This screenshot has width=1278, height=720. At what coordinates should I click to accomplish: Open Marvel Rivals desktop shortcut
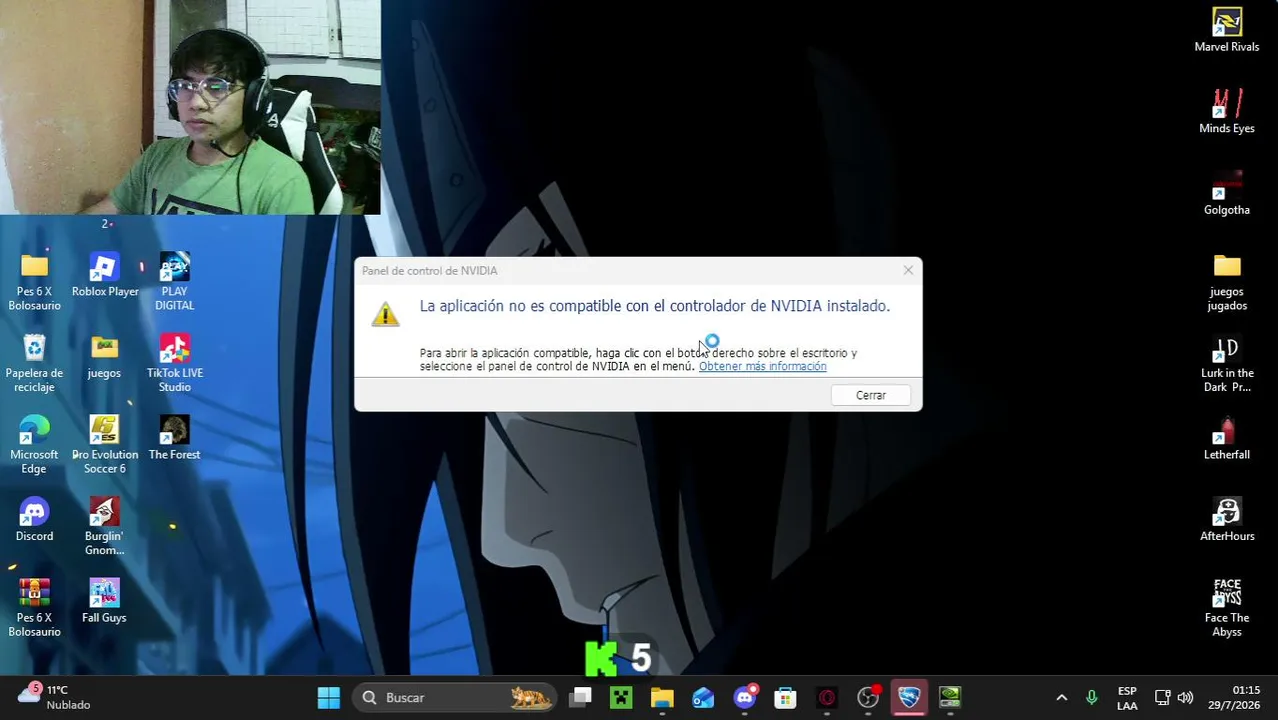[1226, 30]
